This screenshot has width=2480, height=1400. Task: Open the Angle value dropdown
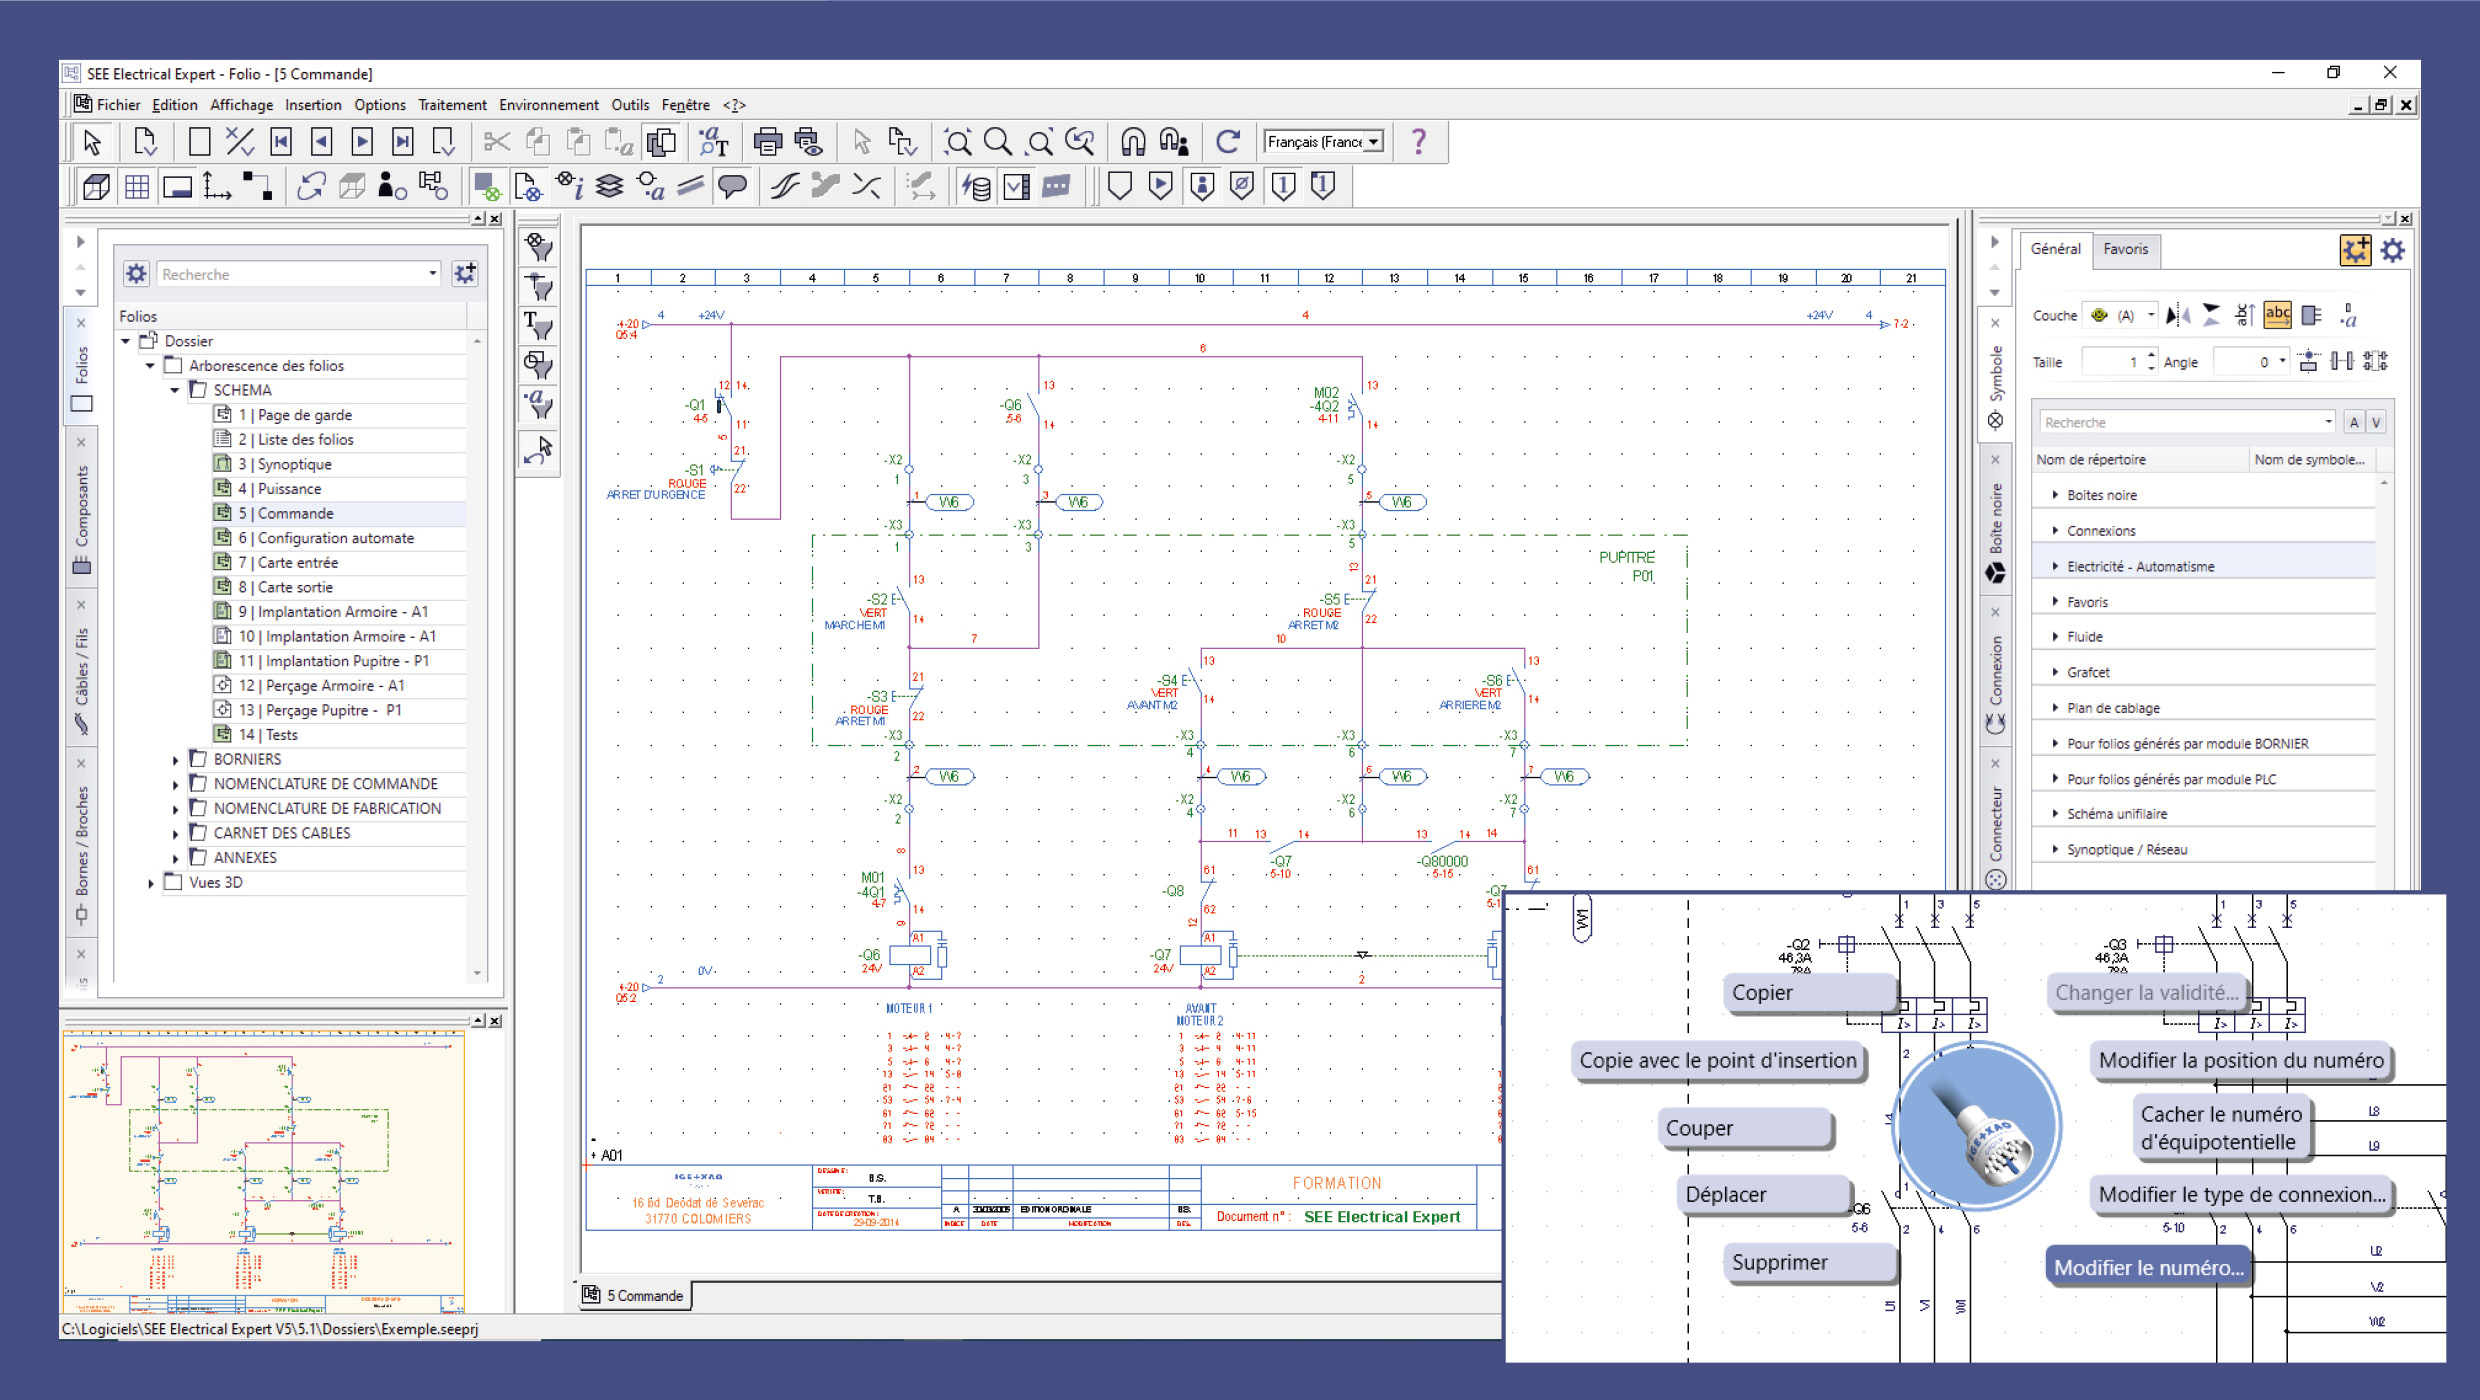pyautogui.click(x=2282, y=361)
